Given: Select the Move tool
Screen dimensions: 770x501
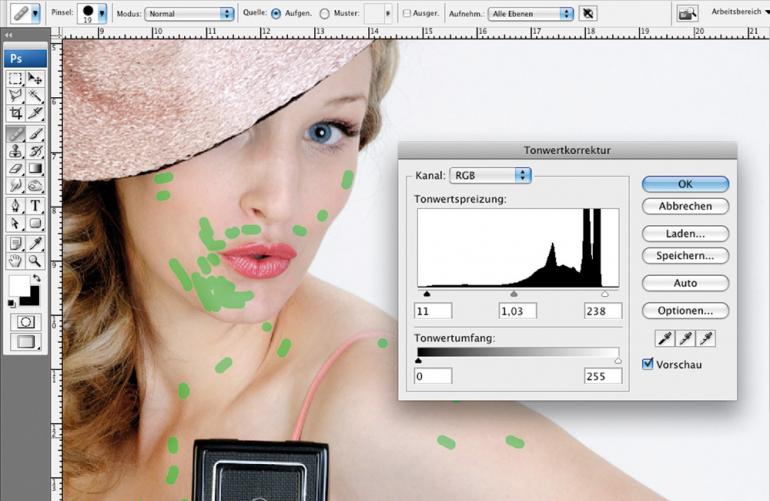Looking at the screenshot, I should click(35, 79).
